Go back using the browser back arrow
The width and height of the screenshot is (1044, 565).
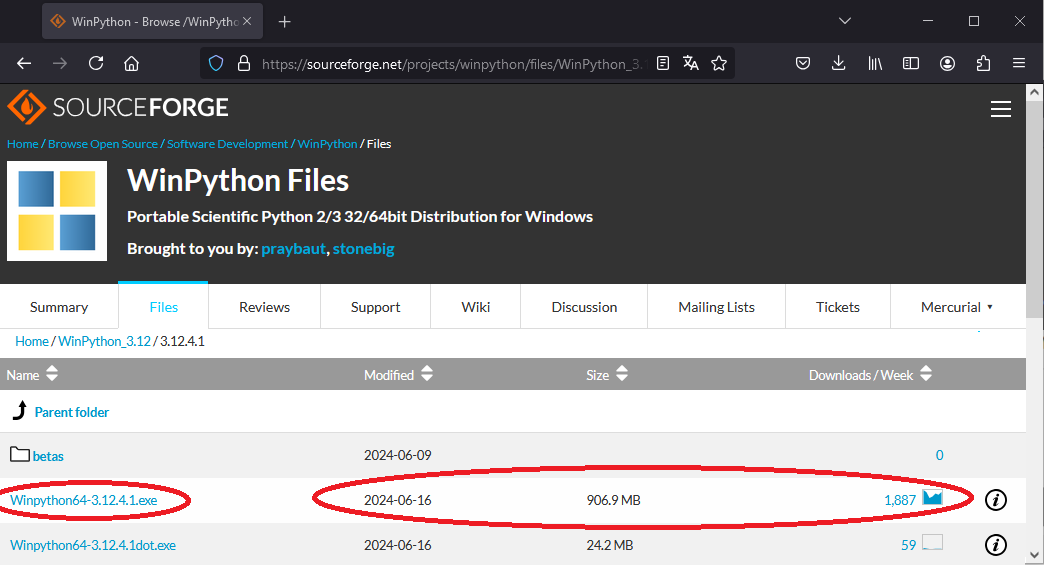(24, 63)
